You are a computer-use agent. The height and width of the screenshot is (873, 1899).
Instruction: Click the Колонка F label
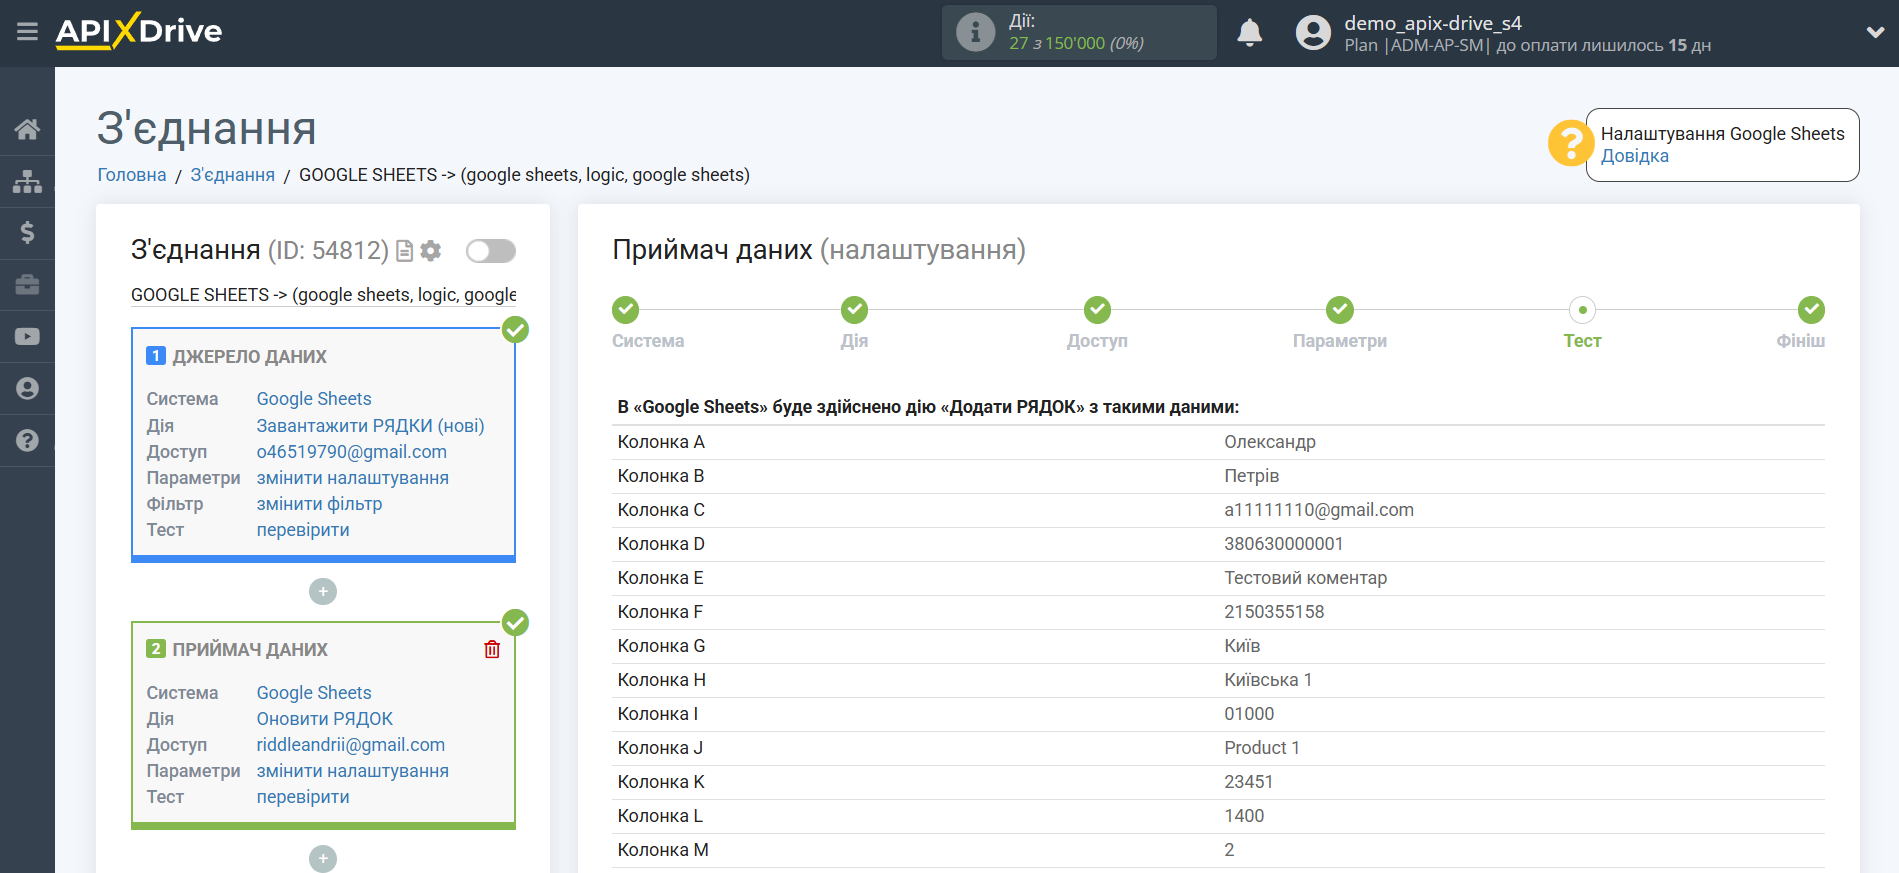pos(660,612)
